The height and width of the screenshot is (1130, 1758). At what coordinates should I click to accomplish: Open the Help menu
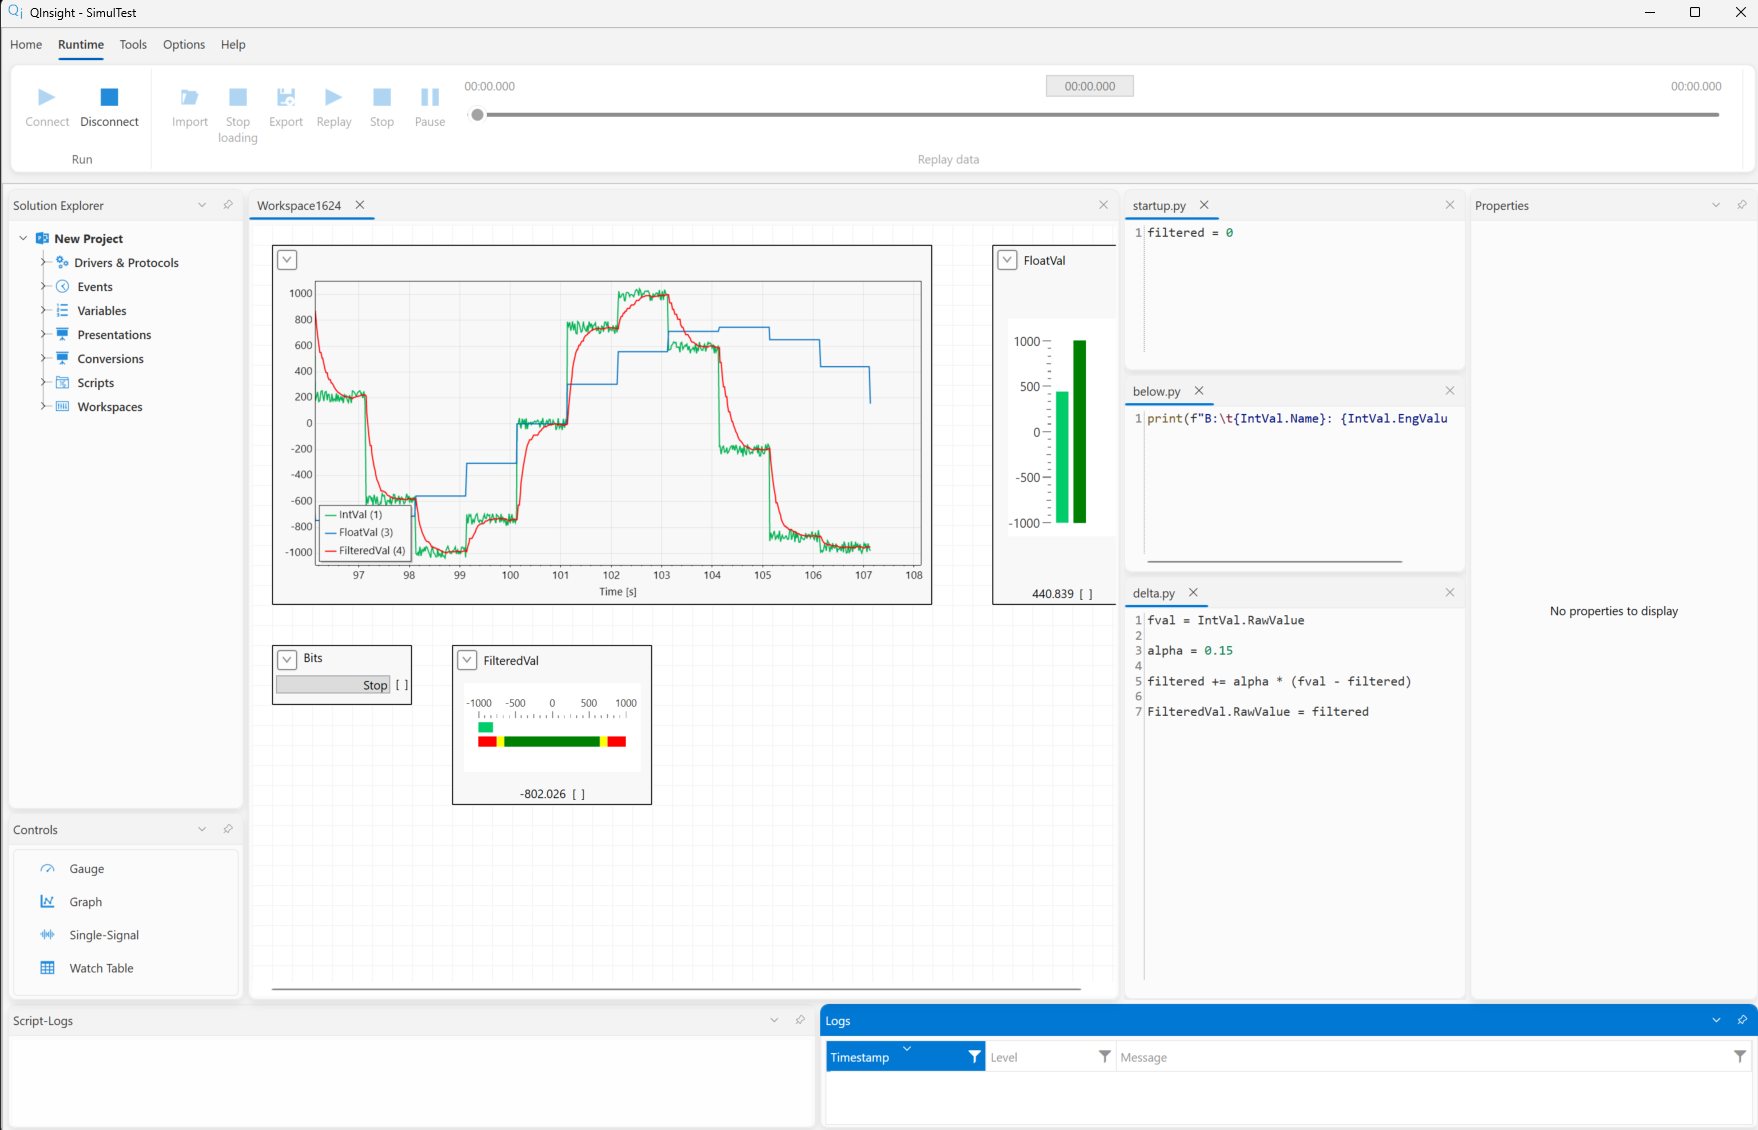pyautogui.click(x=233, y=45)
